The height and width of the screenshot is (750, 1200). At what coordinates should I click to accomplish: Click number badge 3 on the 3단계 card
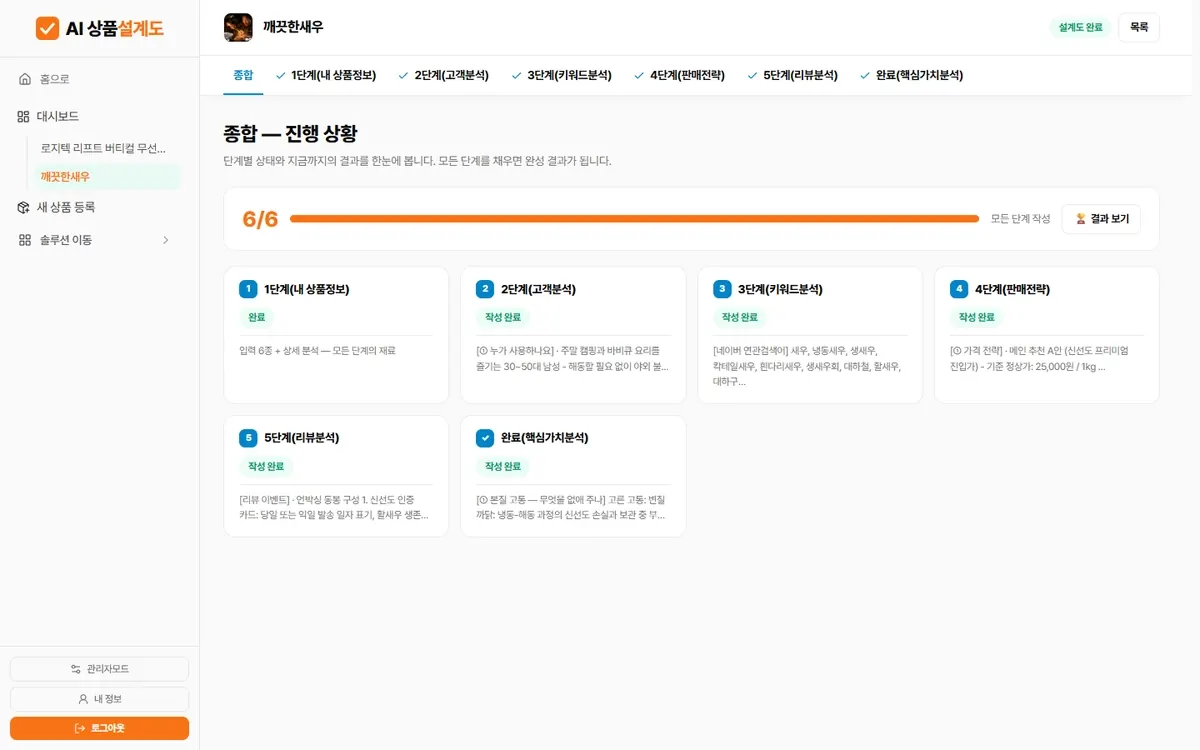point(722,289)
